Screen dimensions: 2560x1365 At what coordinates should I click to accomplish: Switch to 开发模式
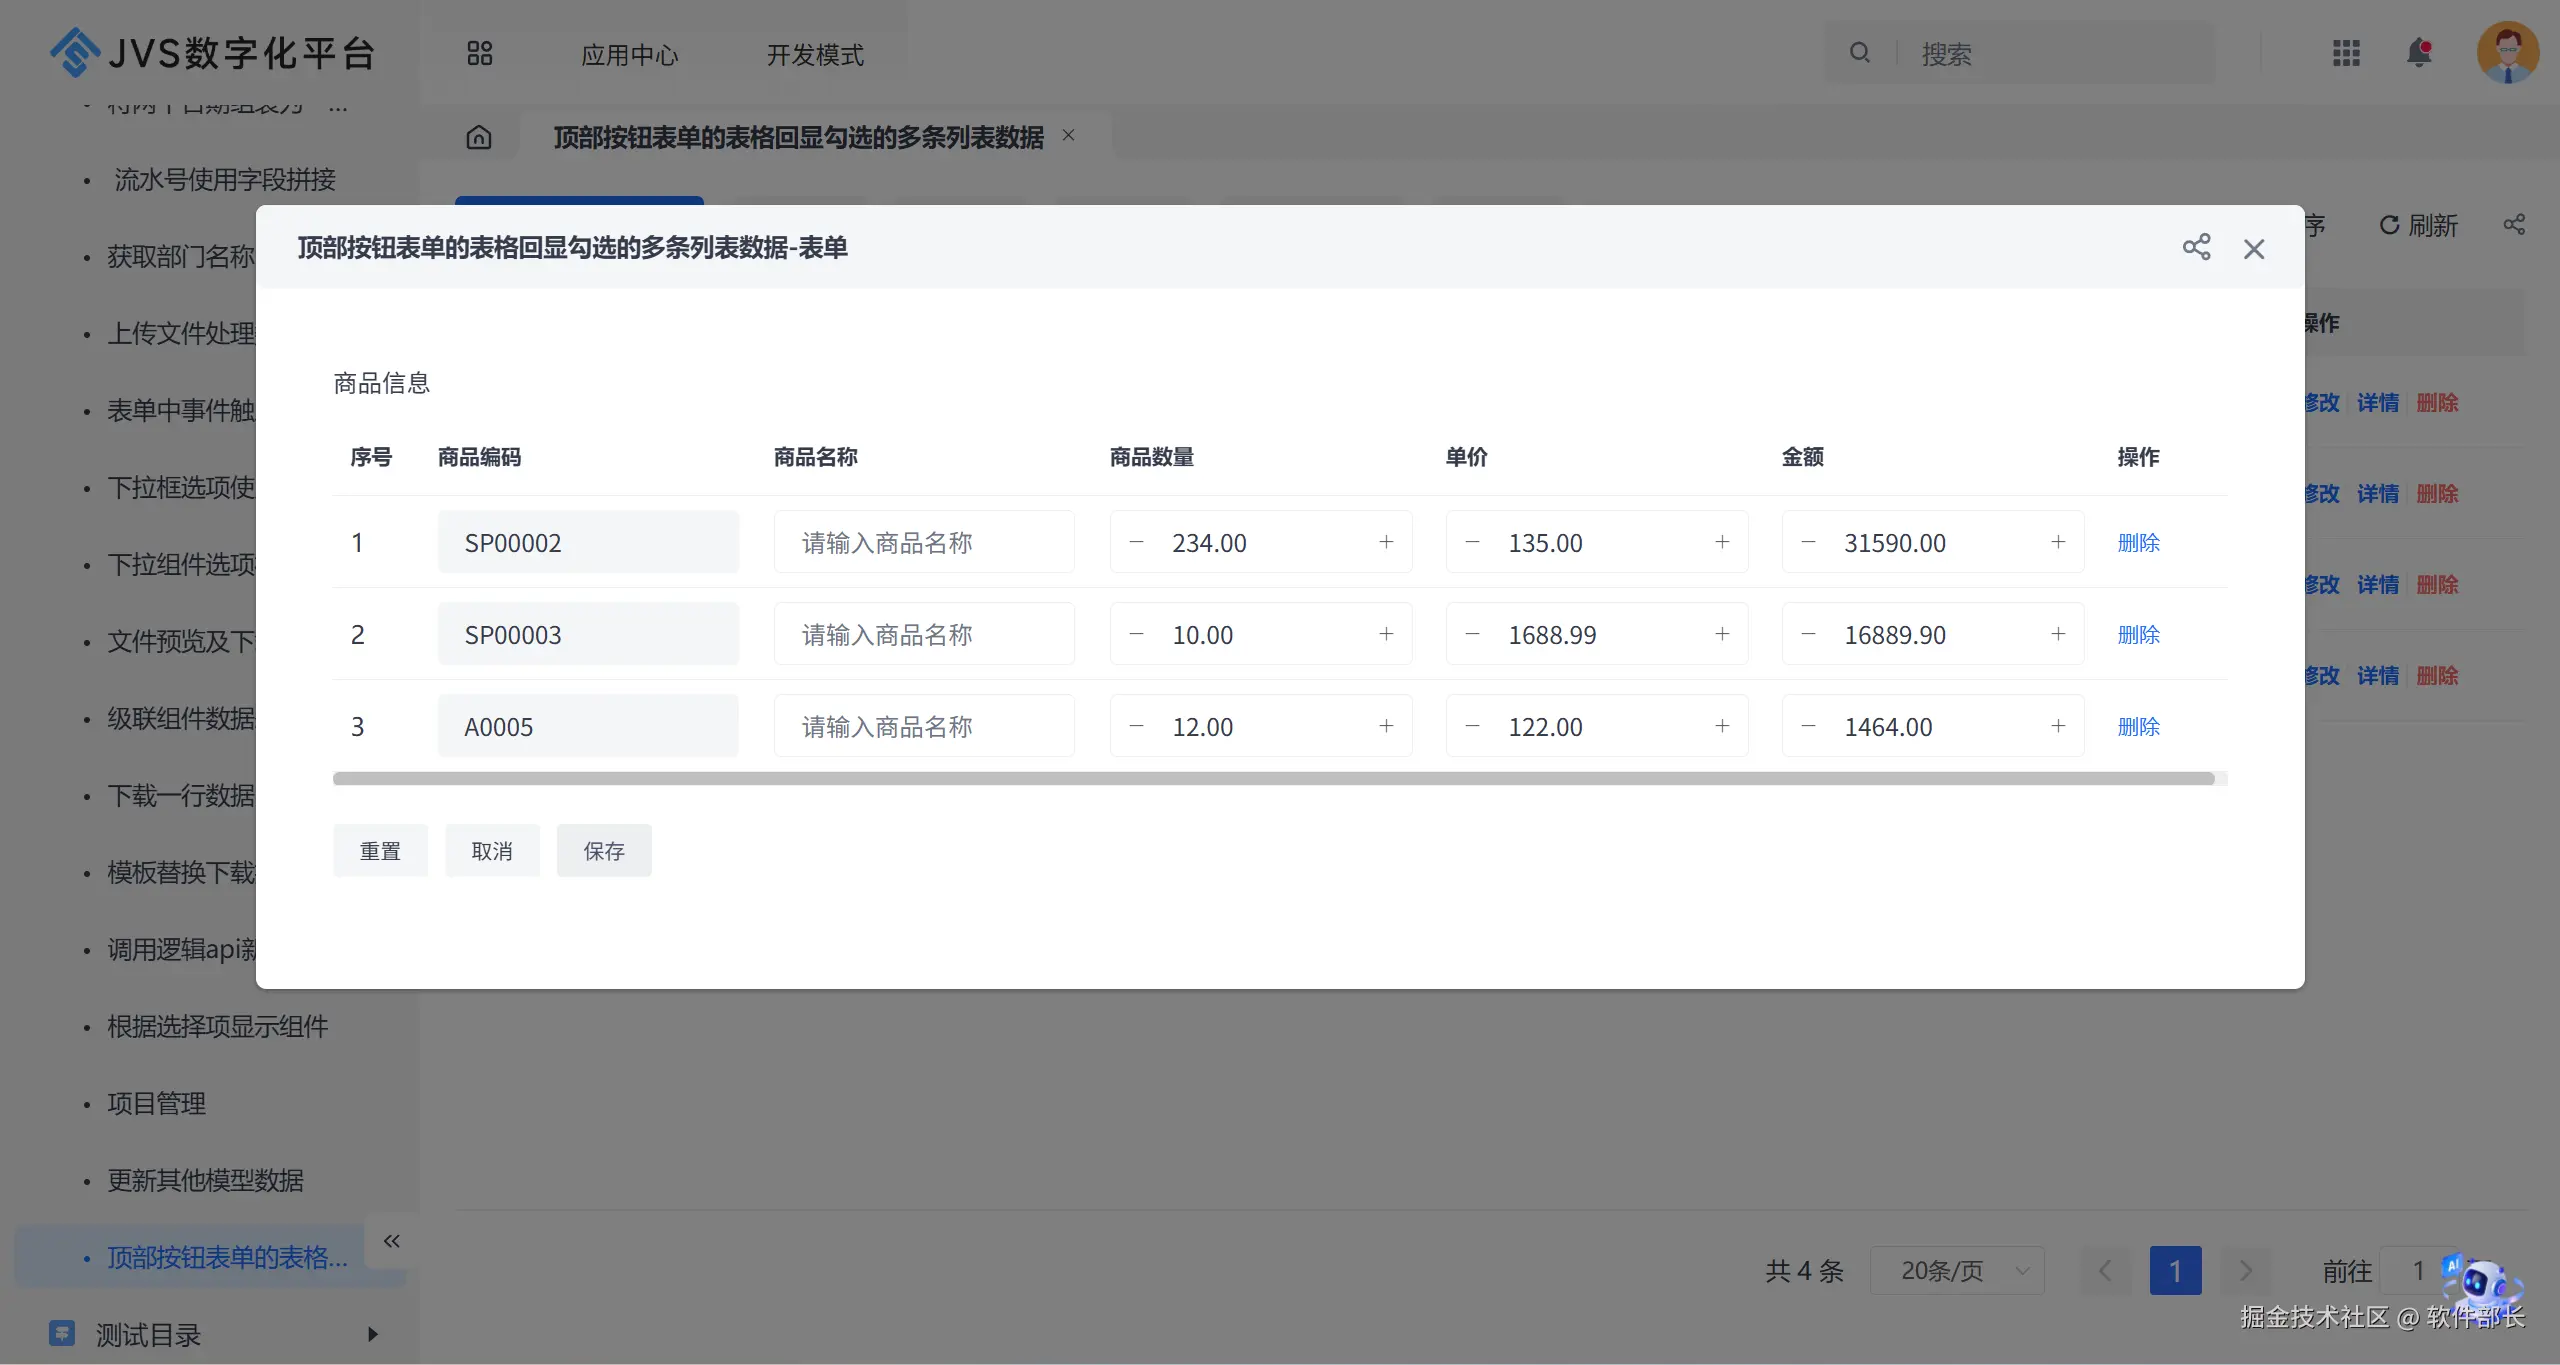815,55
